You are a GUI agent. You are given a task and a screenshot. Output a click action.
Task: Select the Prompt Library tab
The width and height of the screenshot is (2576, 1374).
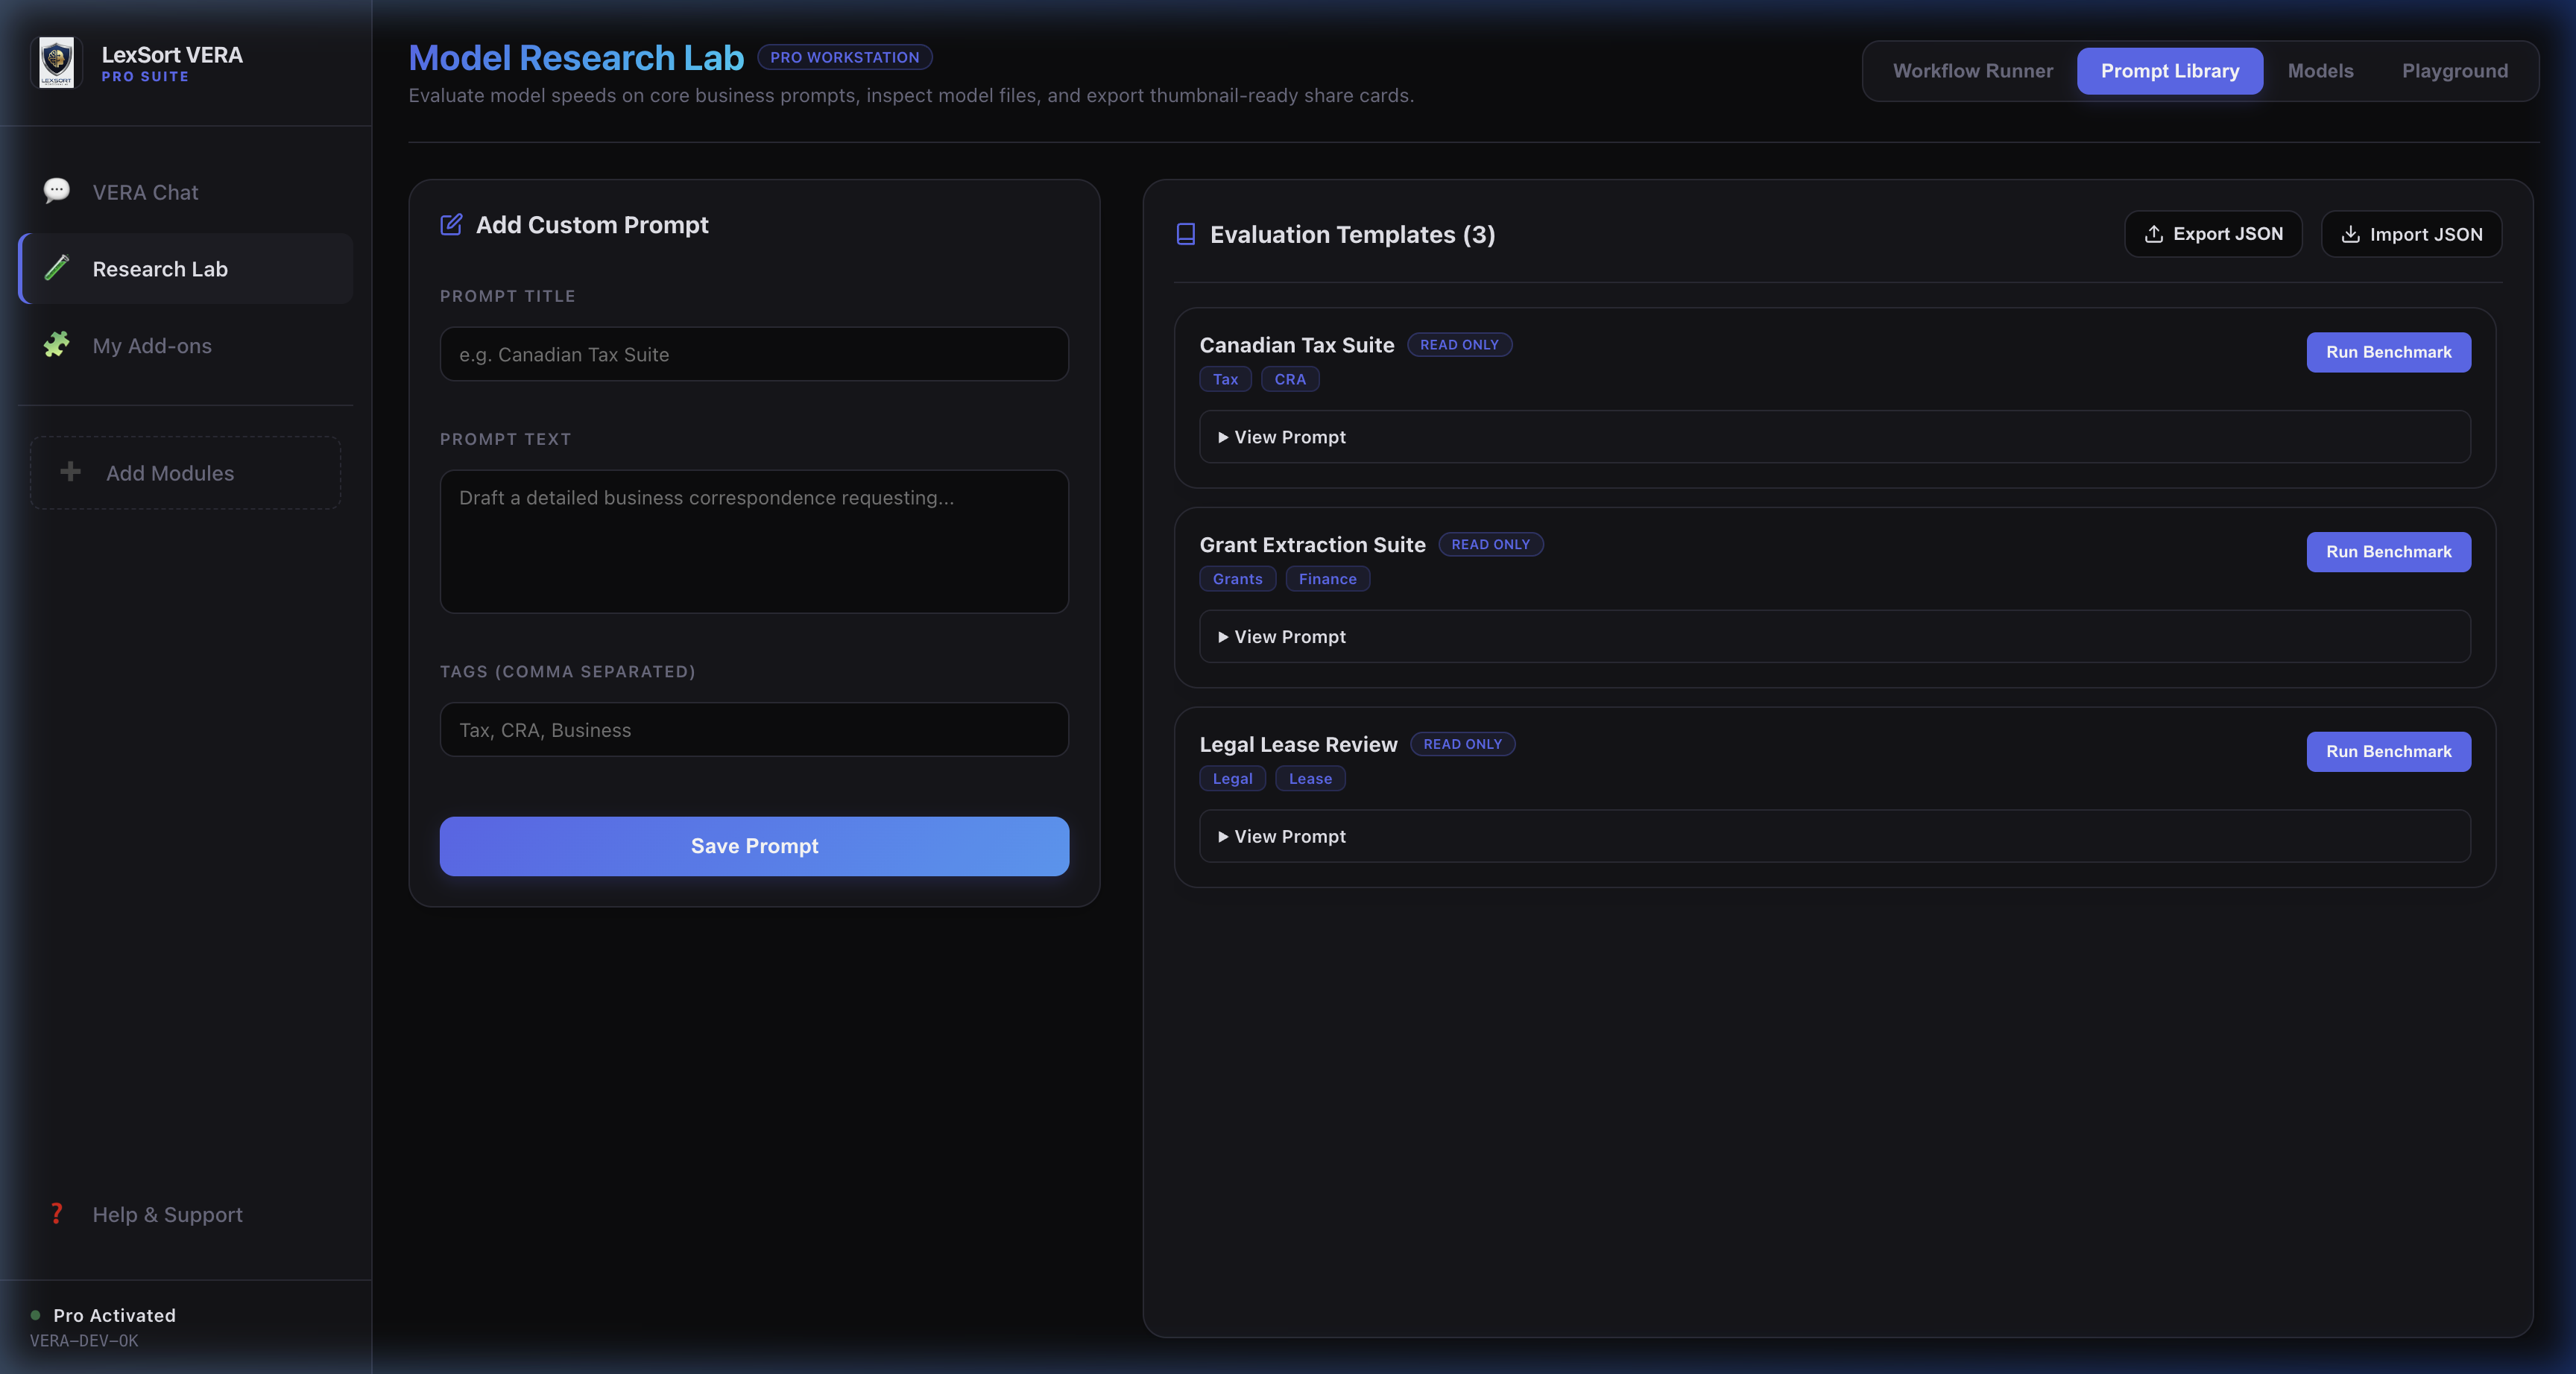(2170, 71)
